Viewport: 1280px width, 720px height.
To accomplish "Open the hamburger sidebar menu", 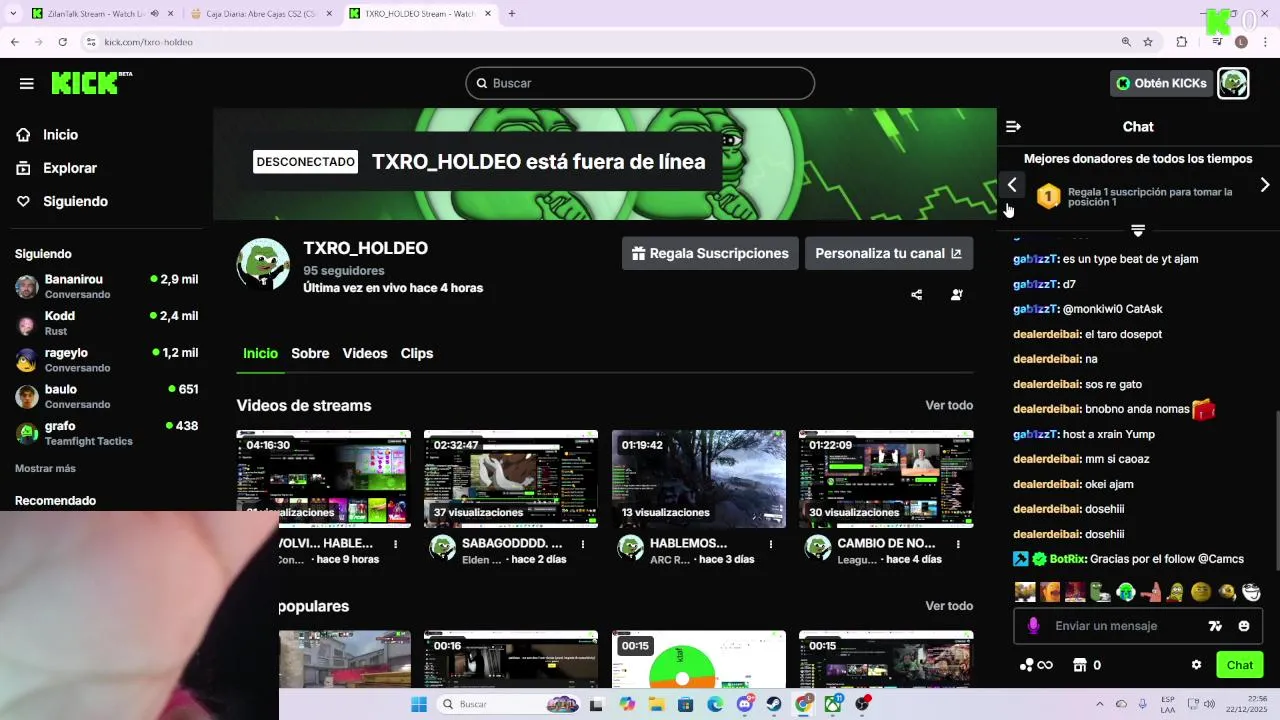I will pos(27,84).
